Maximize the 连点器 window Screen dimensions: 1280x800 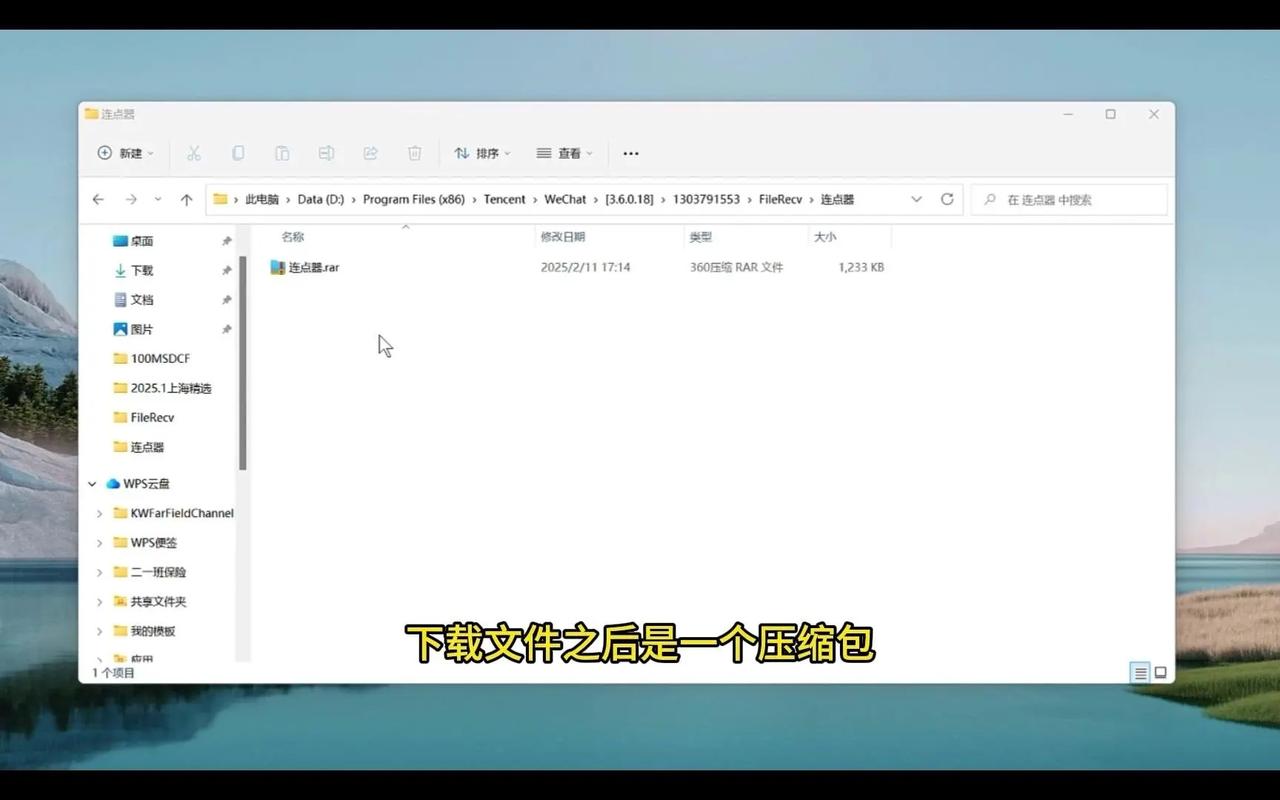click(x=1110, y=114)
